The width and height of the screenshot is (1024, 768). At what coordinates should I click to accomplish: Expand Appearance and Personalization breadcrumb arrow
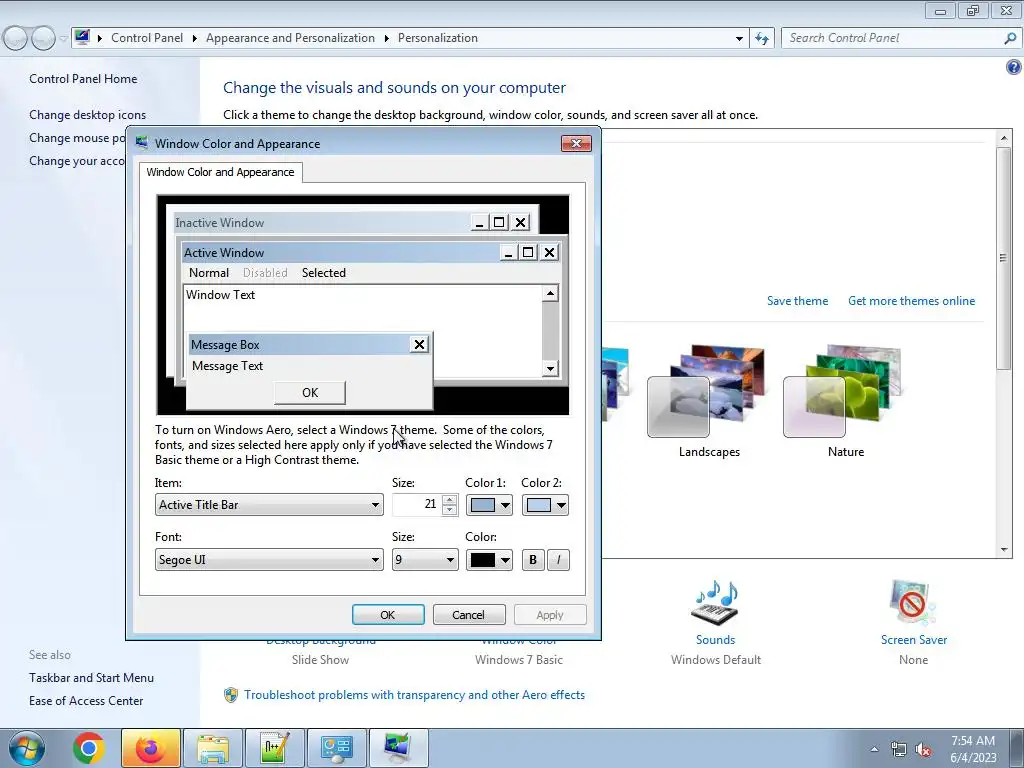pos(387,38)
